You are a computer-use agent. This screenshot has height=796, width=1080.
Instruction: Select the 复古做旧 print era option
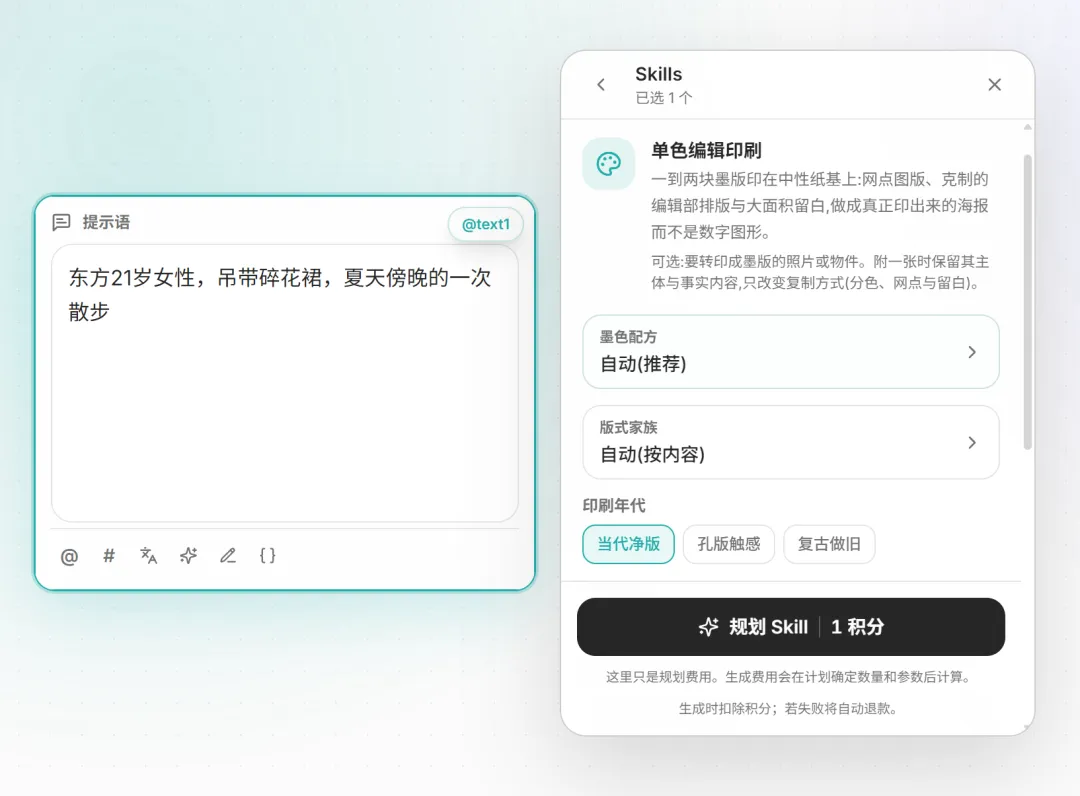[x=829, y=544]
